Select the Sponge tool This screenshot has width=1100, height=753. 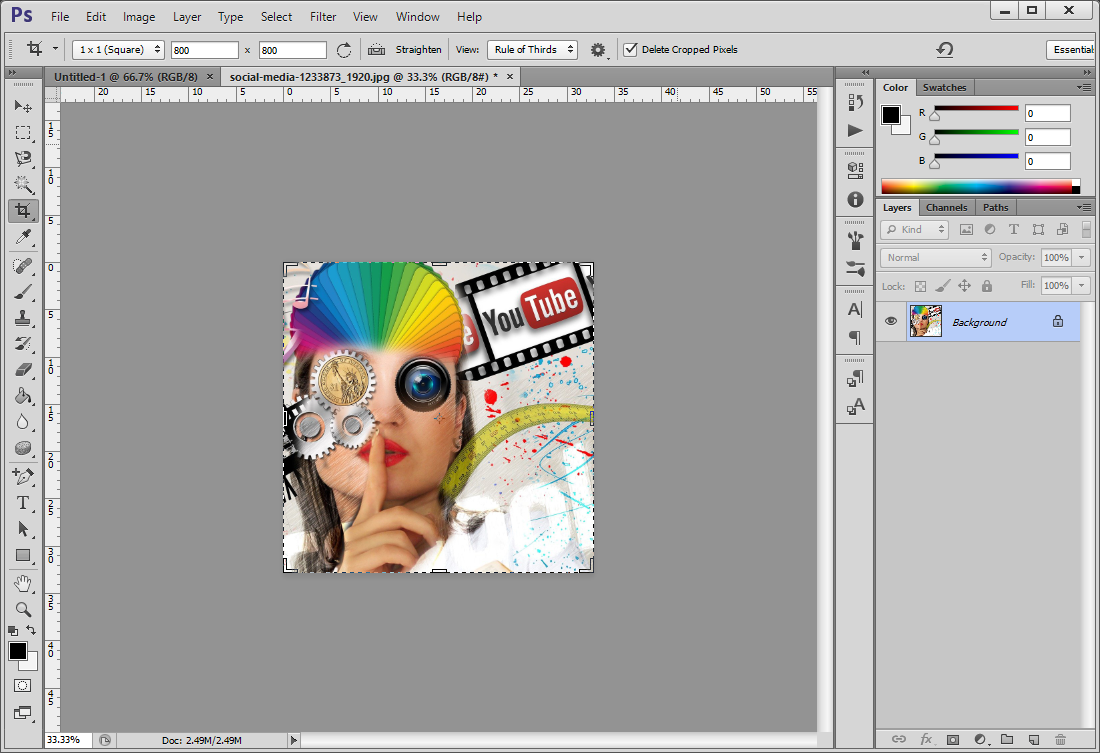(x=23, y=448)
